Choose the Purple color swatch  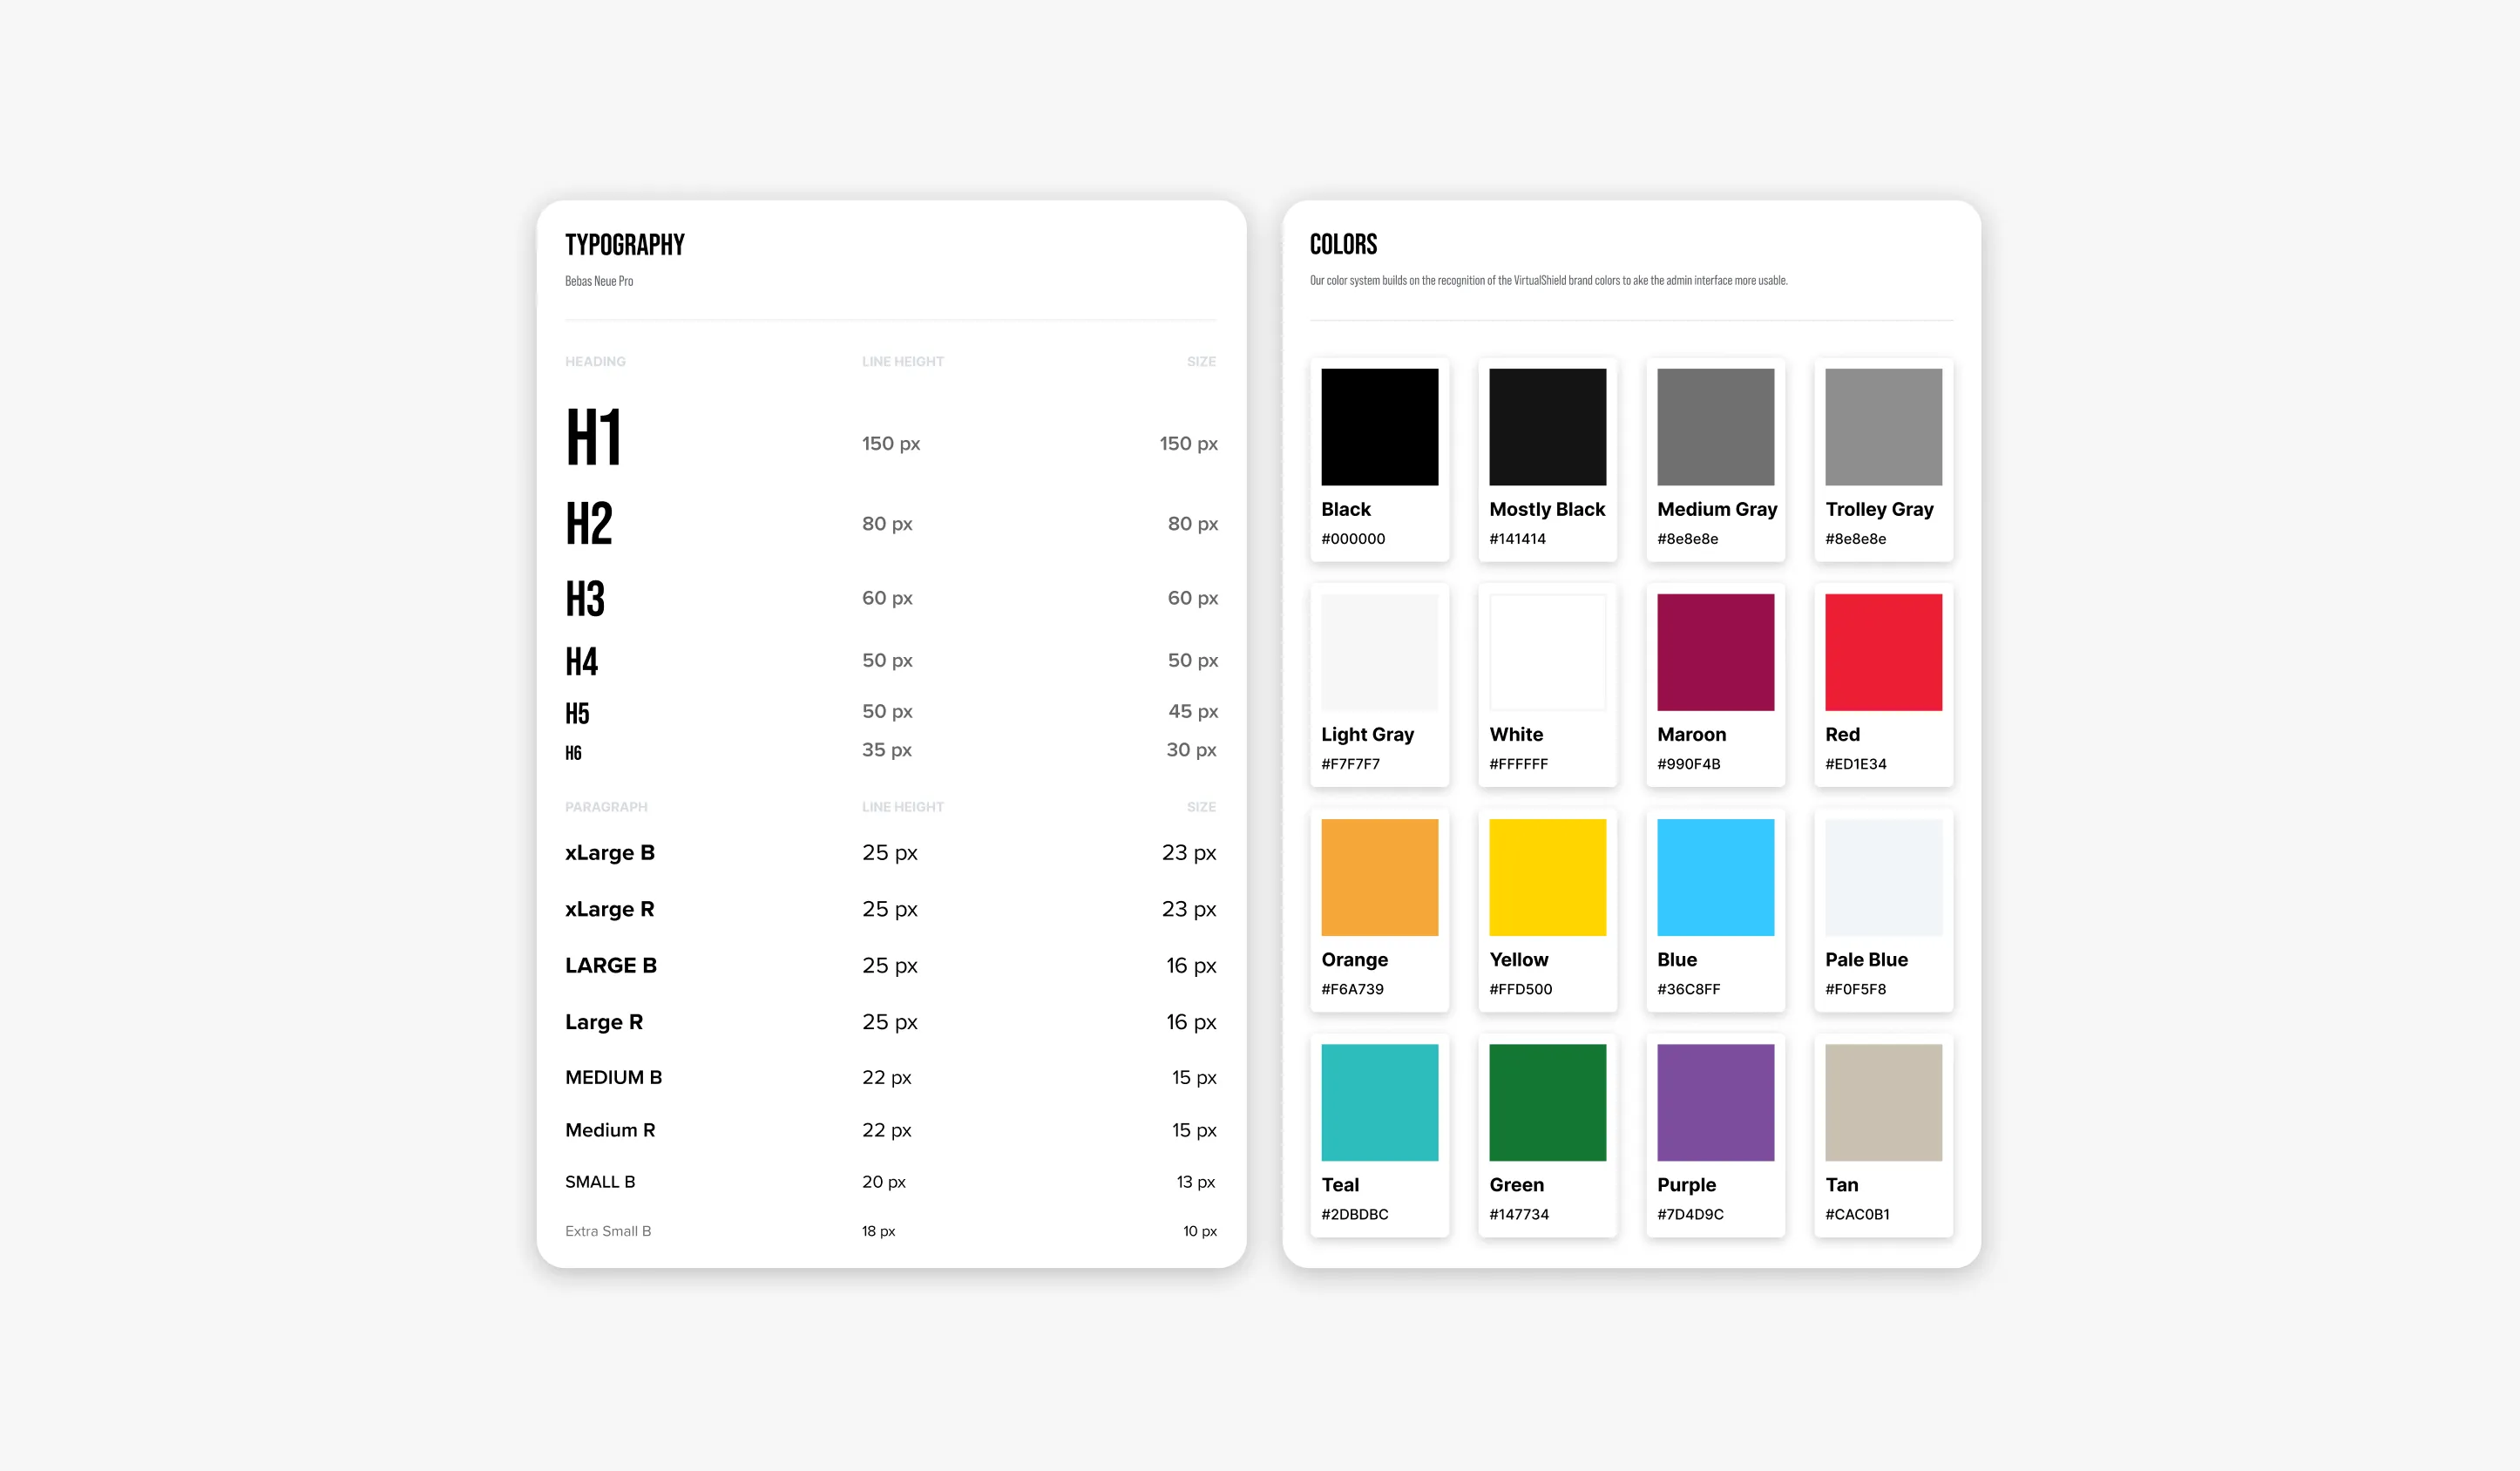click(1715, 1102)
